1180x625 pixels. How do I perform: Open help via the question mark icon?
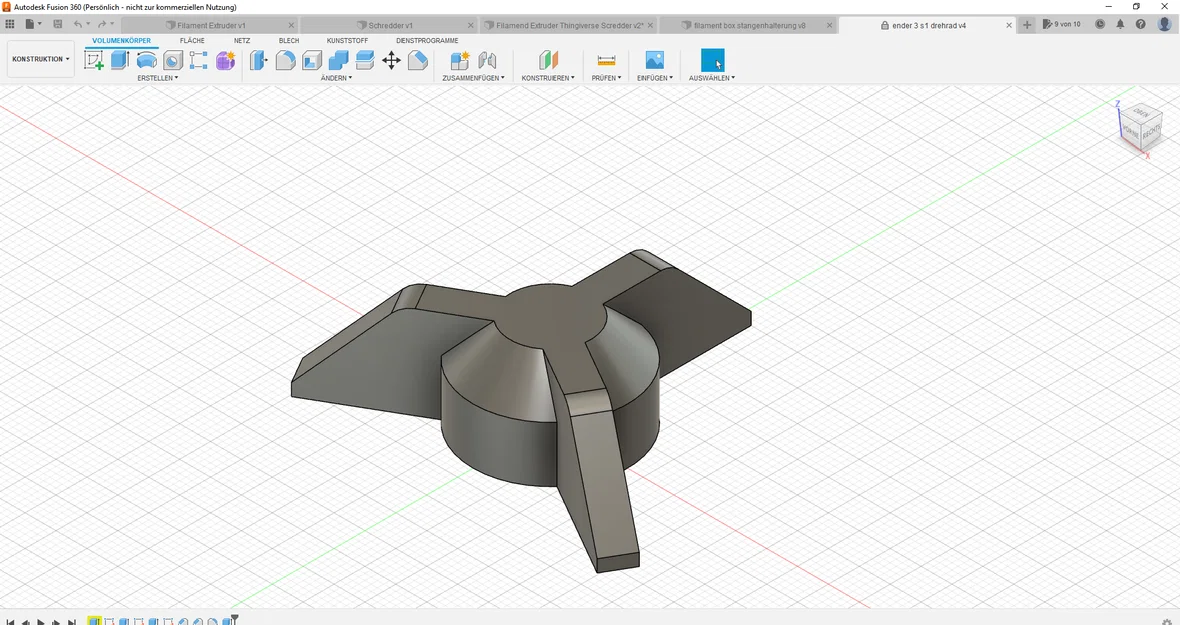point(1141,22)
